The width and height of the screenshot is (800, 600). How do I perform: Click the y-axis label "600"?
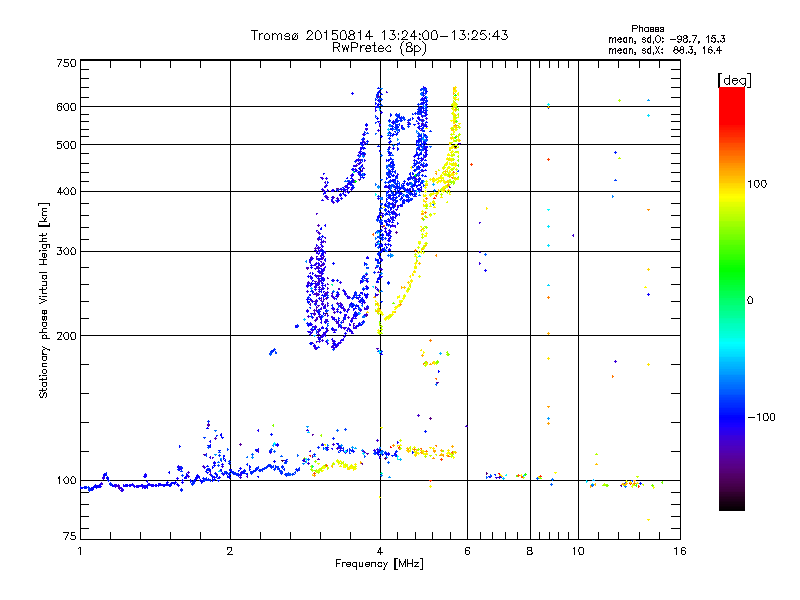pyautogui.click(x=66, y=107)
